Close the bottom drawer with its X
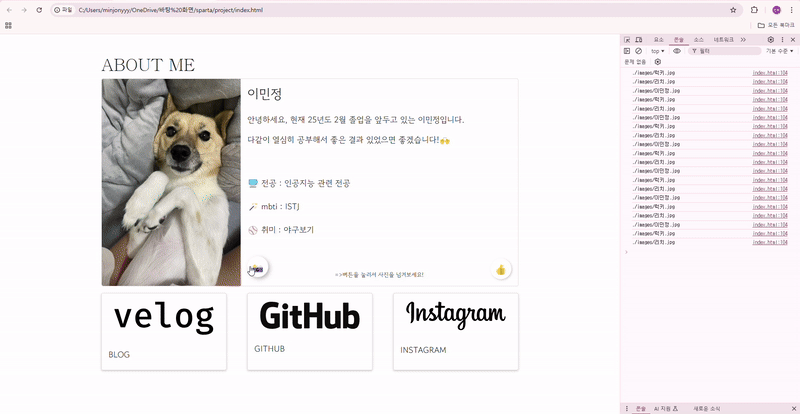The image size is (800, 414). (x=793, y=409)
